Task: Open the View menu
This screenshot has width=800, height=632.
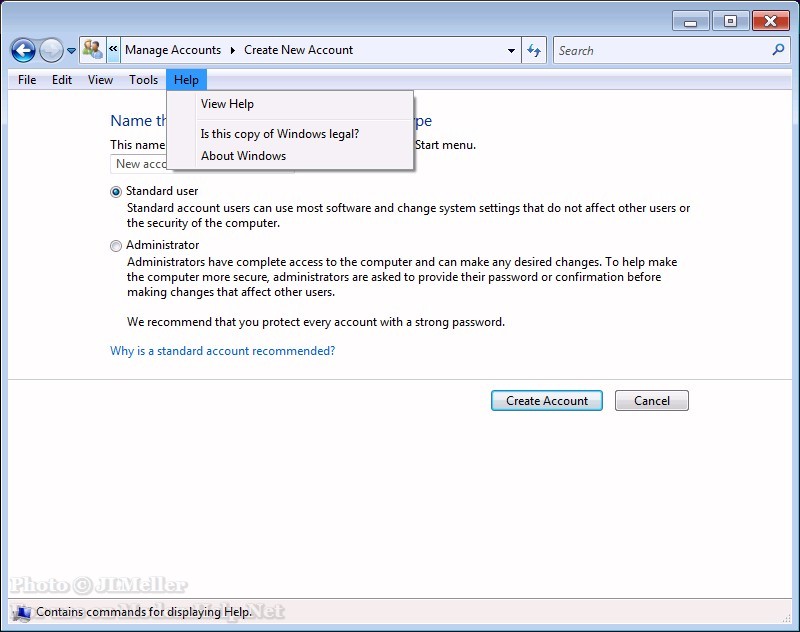Action: pyautogui.click(x=100, y=80)
